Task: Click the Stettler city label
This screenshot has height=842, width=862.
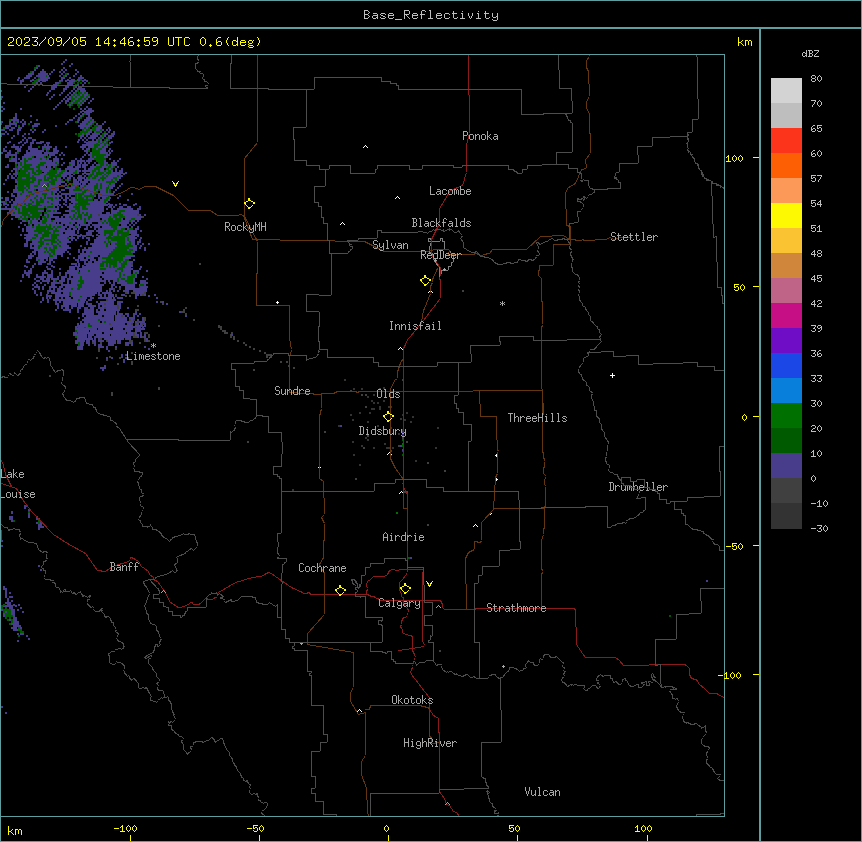Action: [634, 237]
